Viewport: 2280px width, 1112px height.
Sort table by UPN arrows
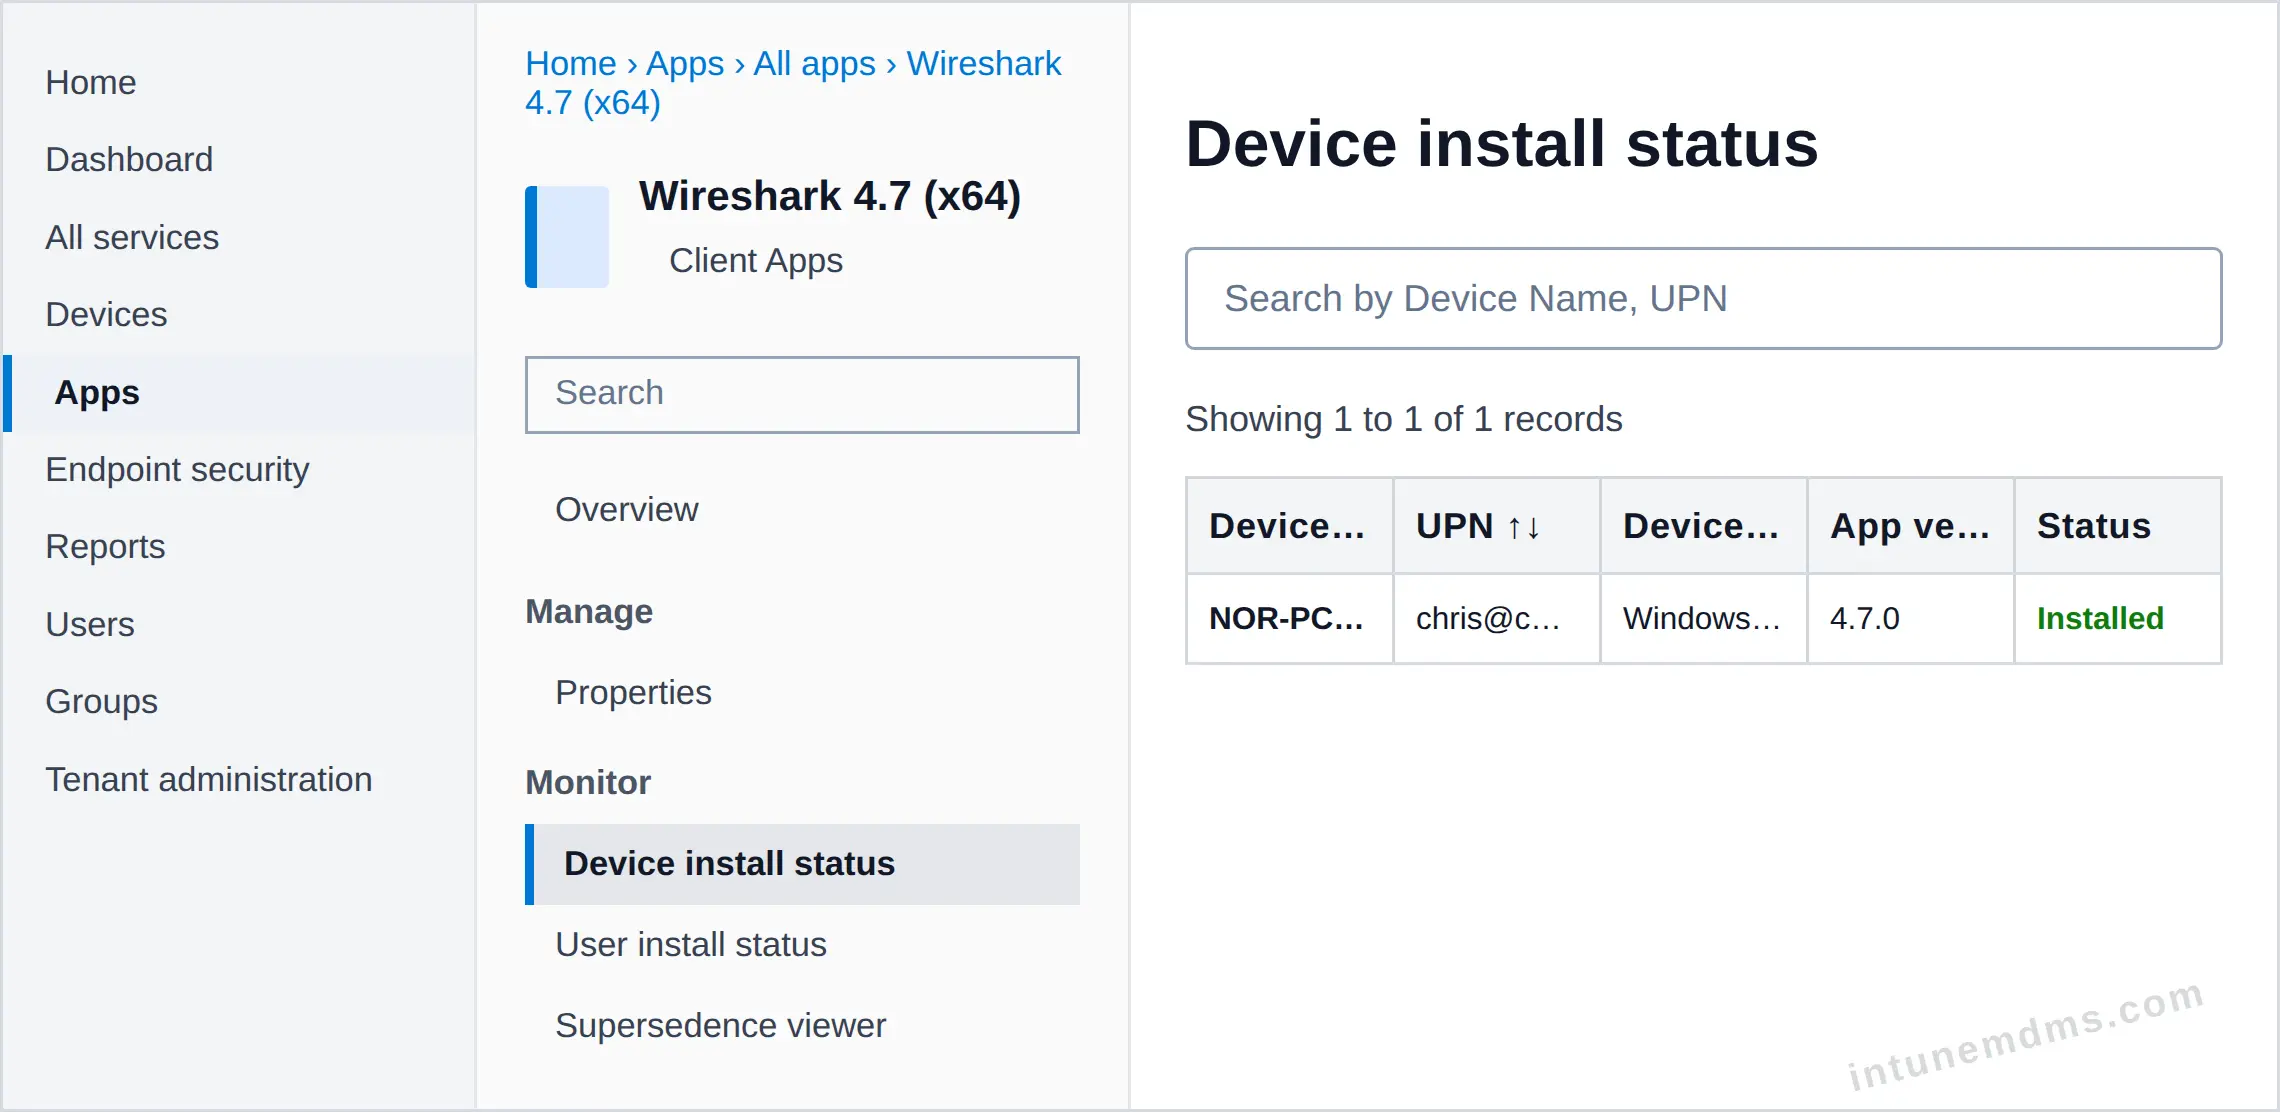click(1524, 527)
